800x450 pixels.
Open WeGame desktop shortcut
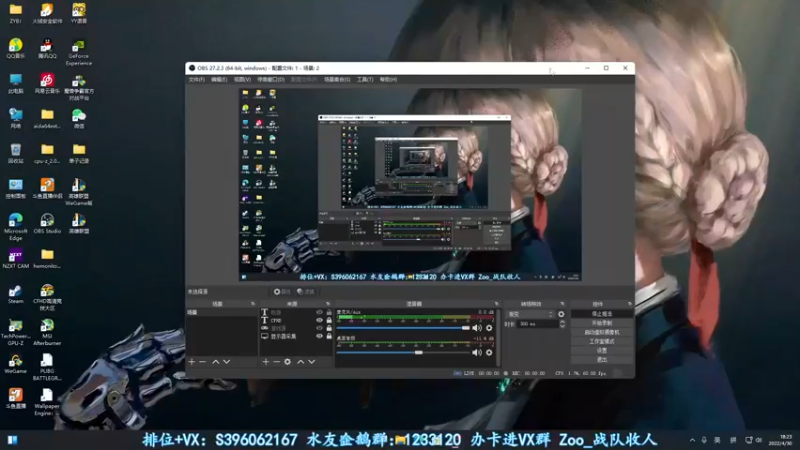(x=15, y=364)
